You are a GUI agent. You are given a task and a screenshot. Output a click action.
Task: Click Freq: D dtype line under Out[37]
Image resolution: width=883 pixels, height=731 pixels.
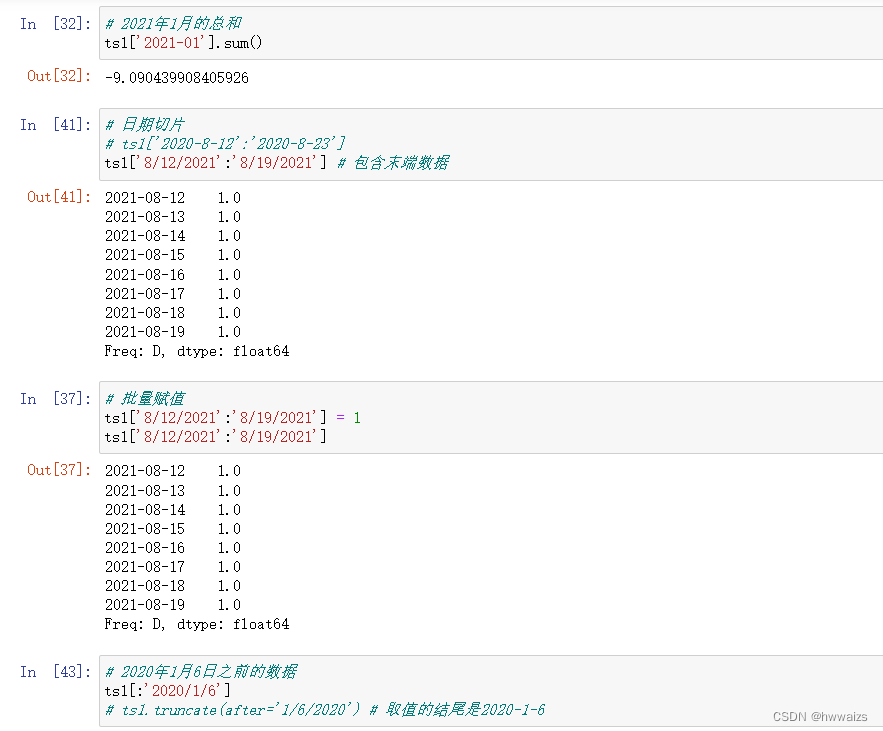coord(197,624)
